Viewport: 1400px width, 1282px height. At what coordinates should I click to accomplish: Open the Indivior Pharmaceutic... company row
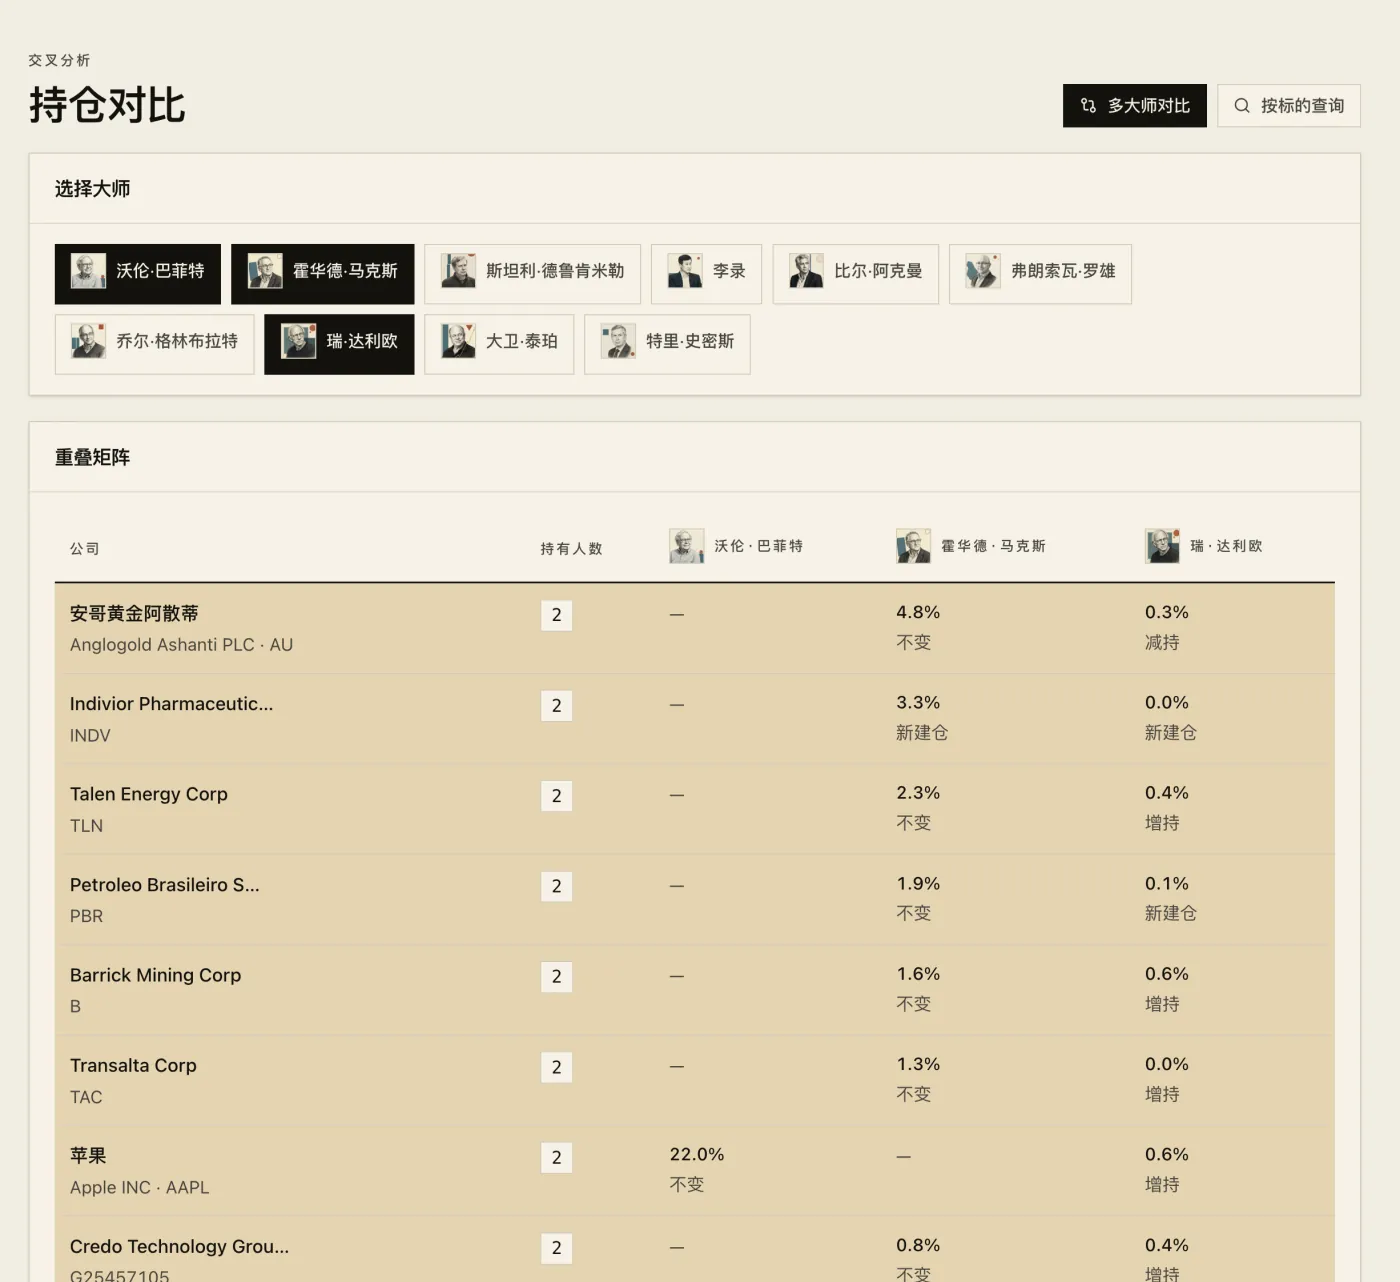coord(694,719)
